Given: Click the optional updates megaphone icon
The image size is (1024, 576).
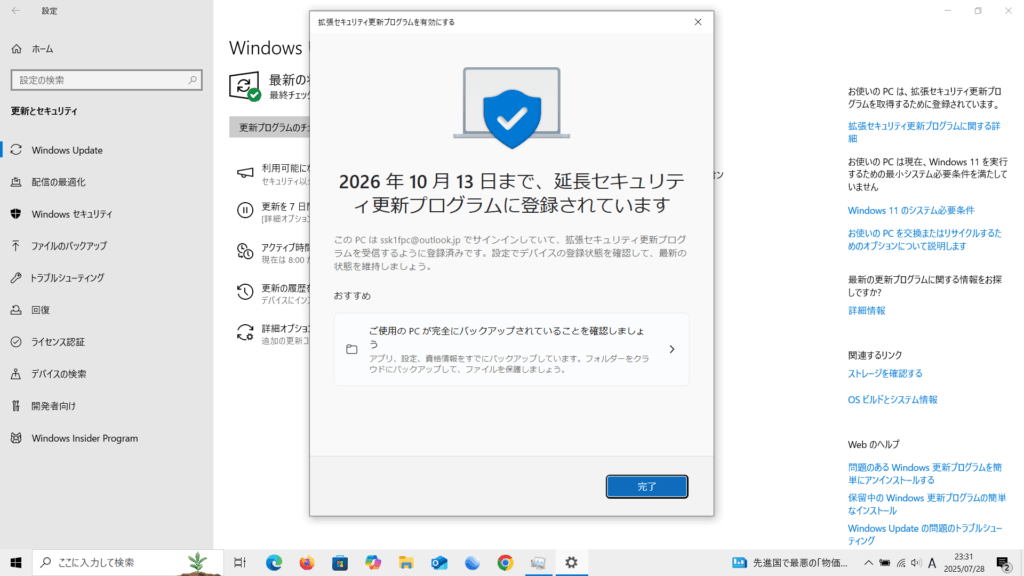Looking at the screenshot, I should pyautogui.click(x=245, y=172).
